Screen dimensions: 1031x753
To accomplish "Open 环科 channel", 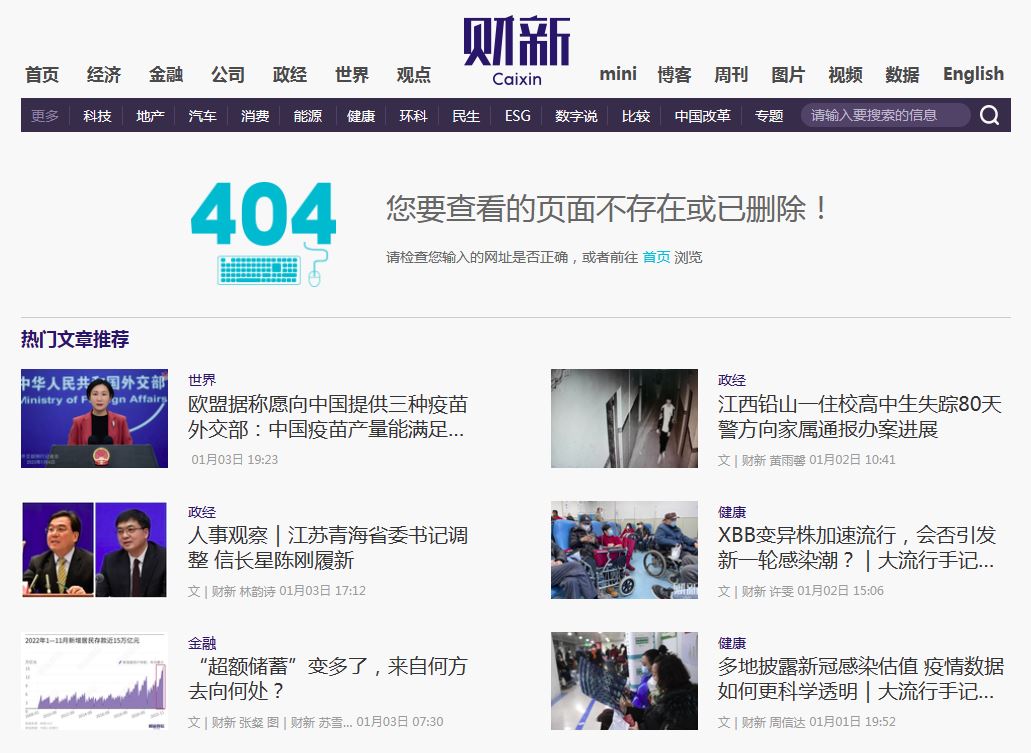I will (x=414, y=116).
